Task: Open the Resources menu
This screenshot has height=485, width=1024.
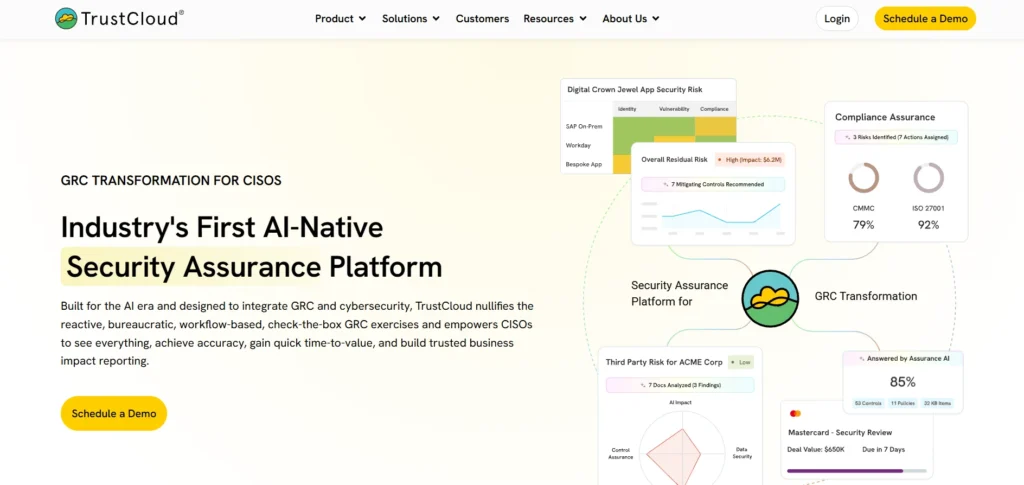Action: point(555,19)
